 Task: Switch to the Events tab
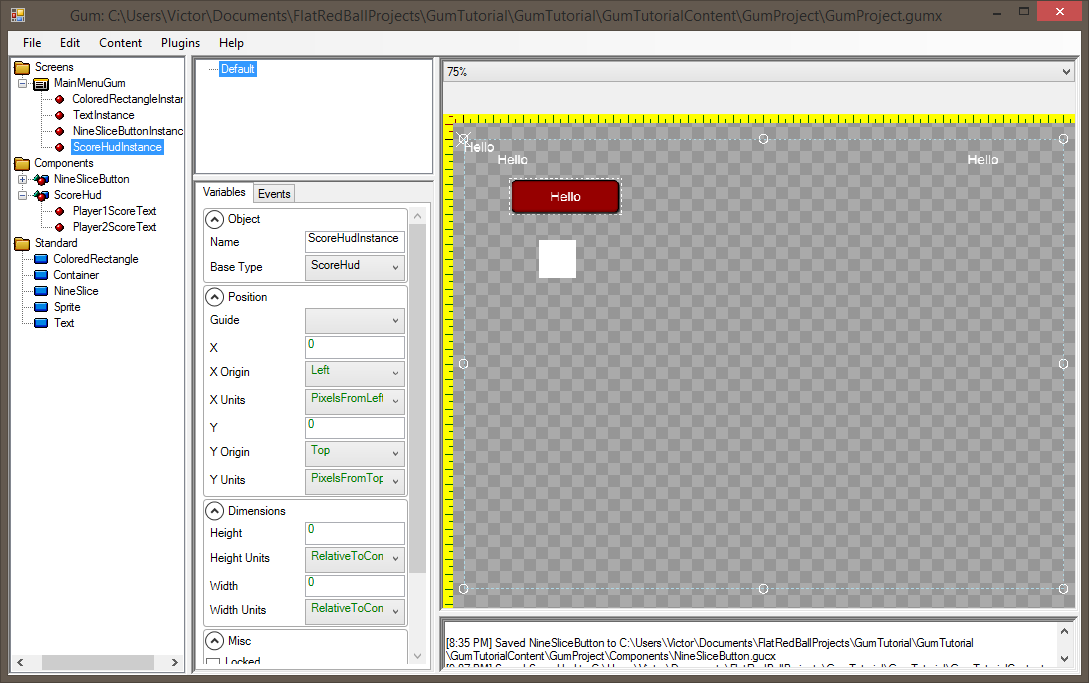pyautogui.click(x=274, y=194)
